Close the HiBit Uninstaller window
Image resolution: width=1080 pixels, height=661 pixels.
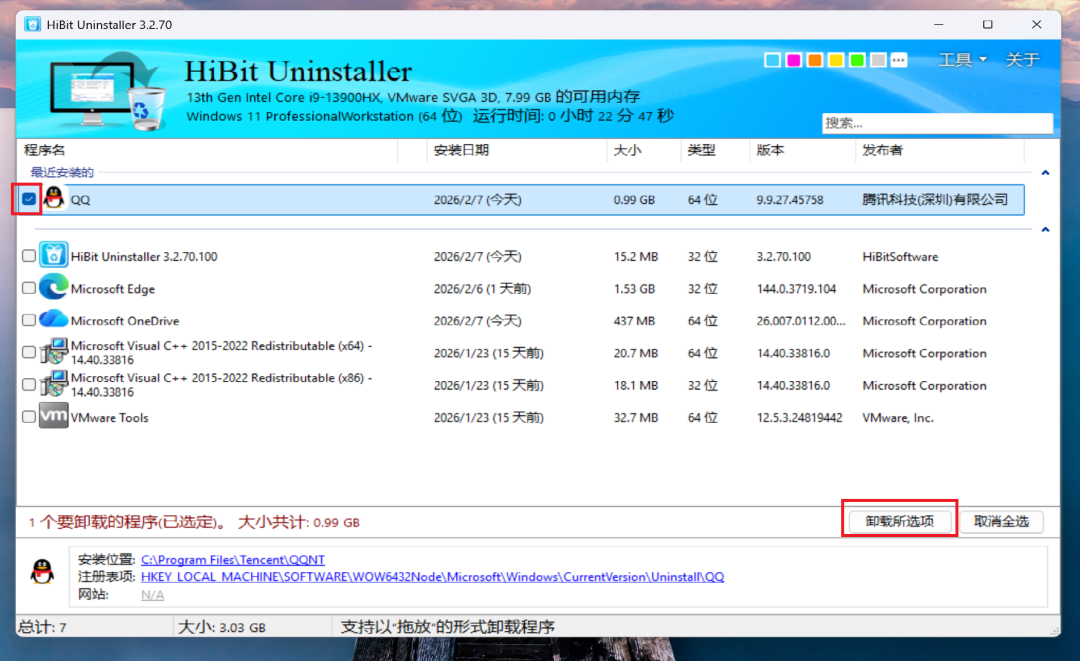(x=1037, y=24)
